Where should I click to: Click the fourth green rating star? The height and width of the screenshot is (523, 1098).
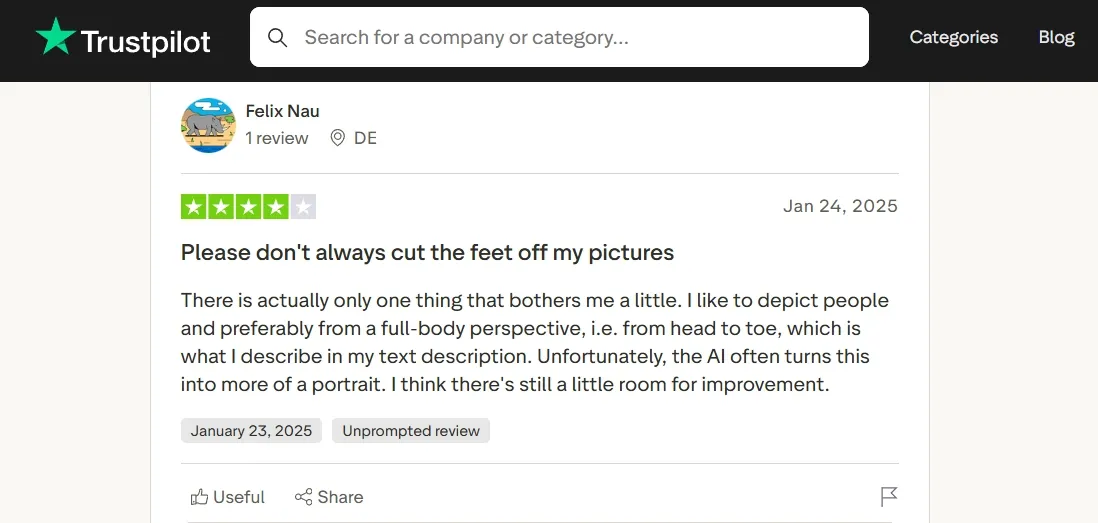click(276, 207)
